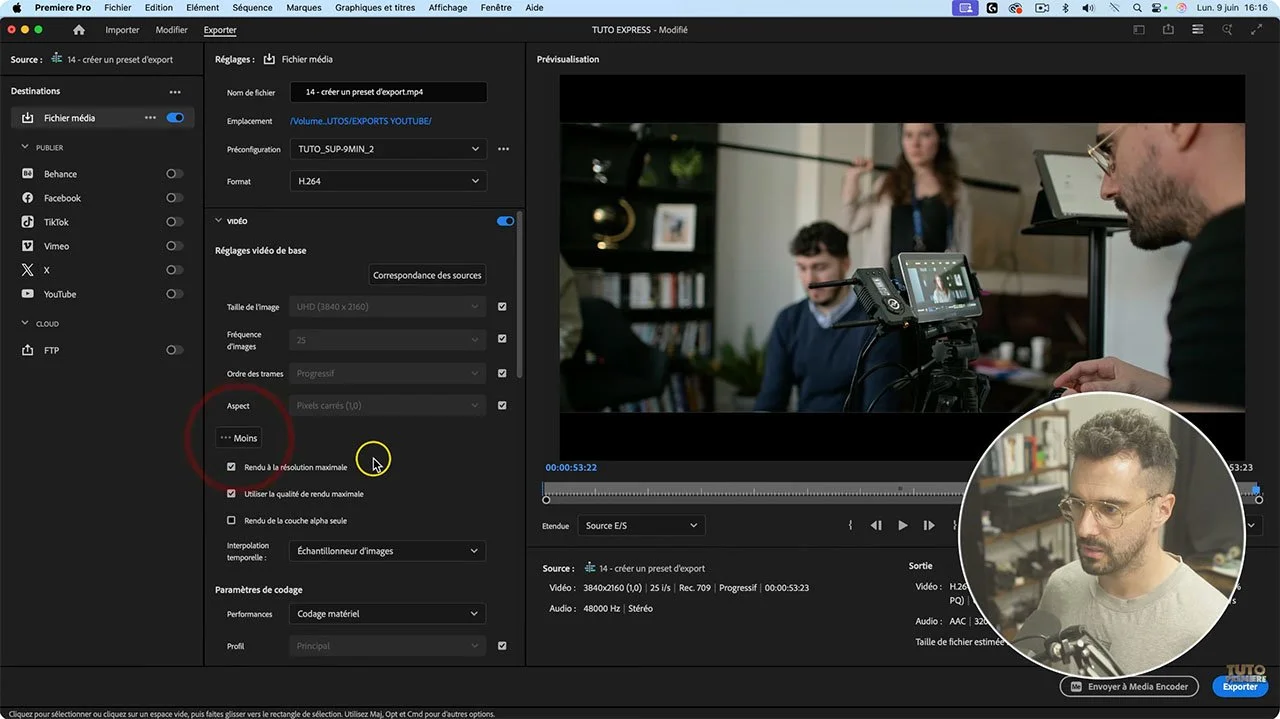Click the TikTok destination icon
This screenshot has height=719, width=1280.
point(28,222)
